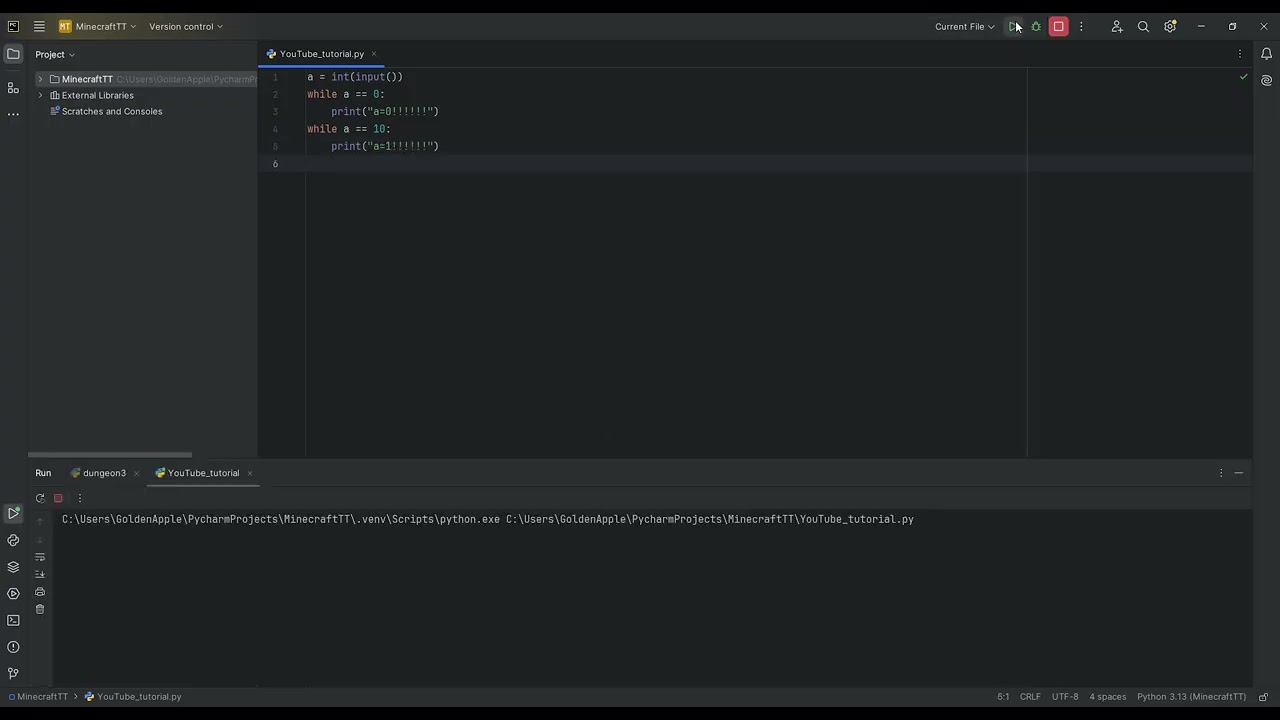
Task: Click the project tree horizontal scrollbar
Action: click(110, 455)
